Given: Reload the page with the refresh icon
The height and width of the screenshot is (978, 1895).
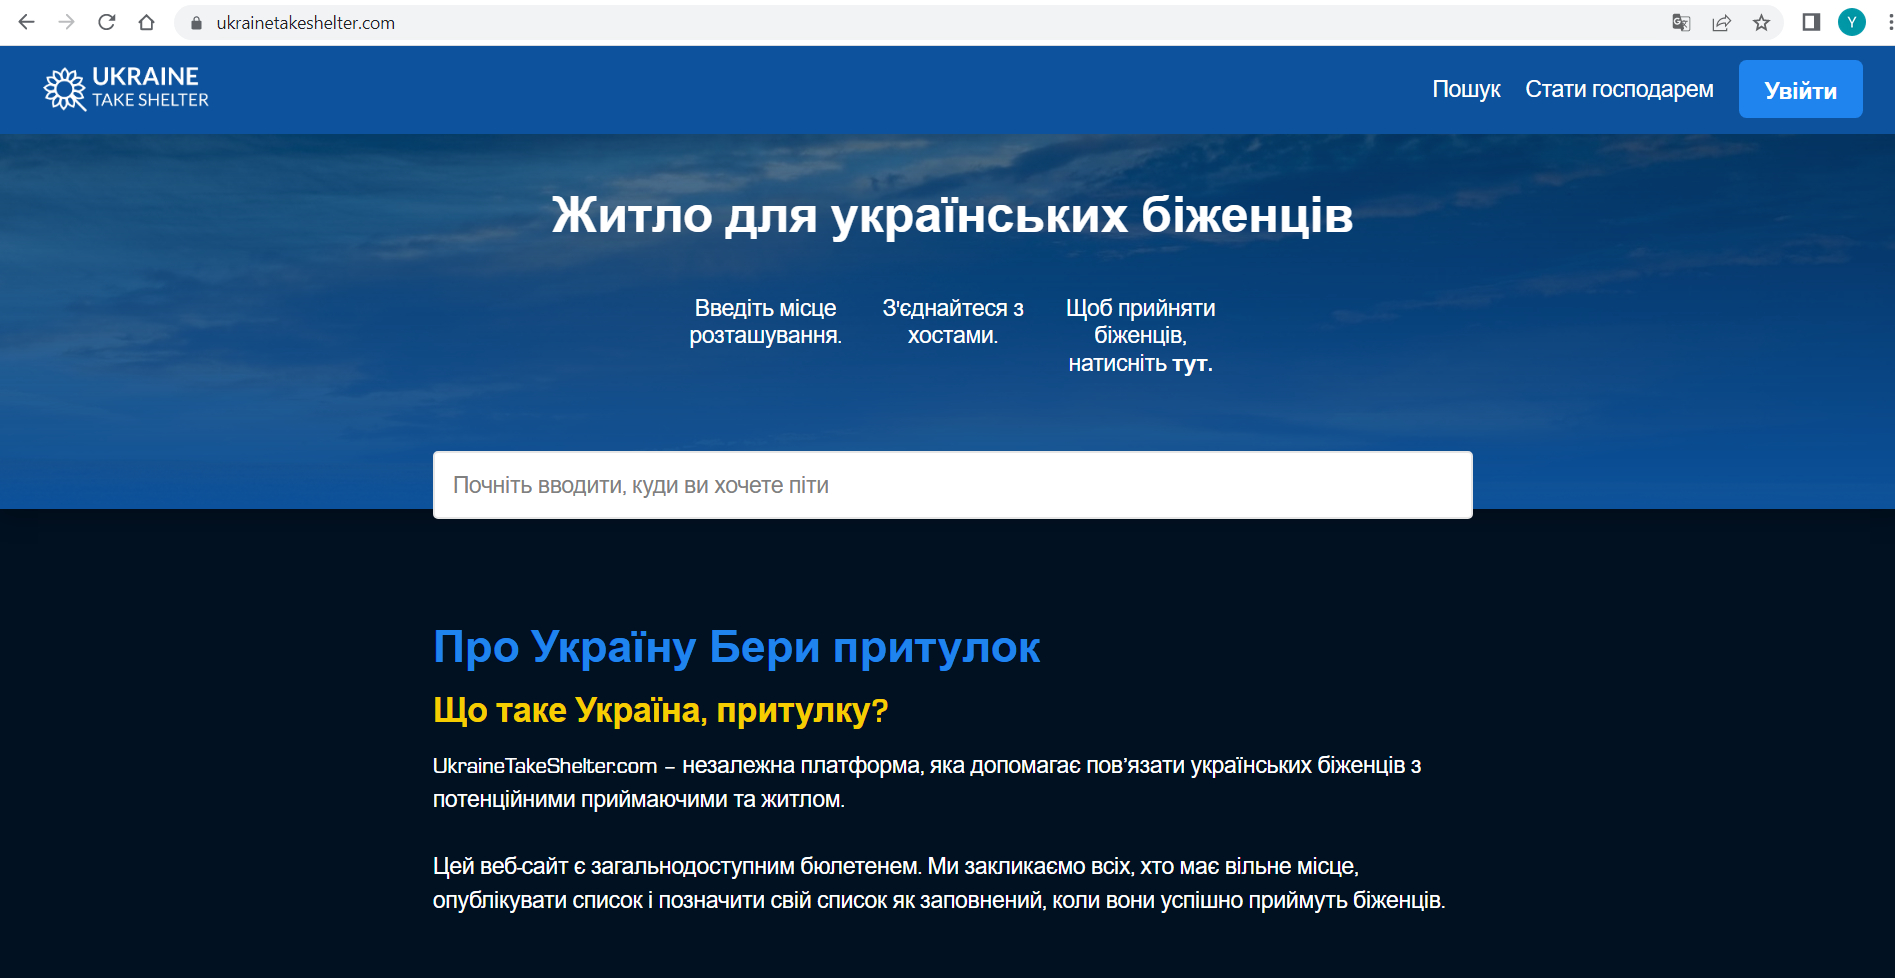Looking at the screenshot, I should pos(107,22).
